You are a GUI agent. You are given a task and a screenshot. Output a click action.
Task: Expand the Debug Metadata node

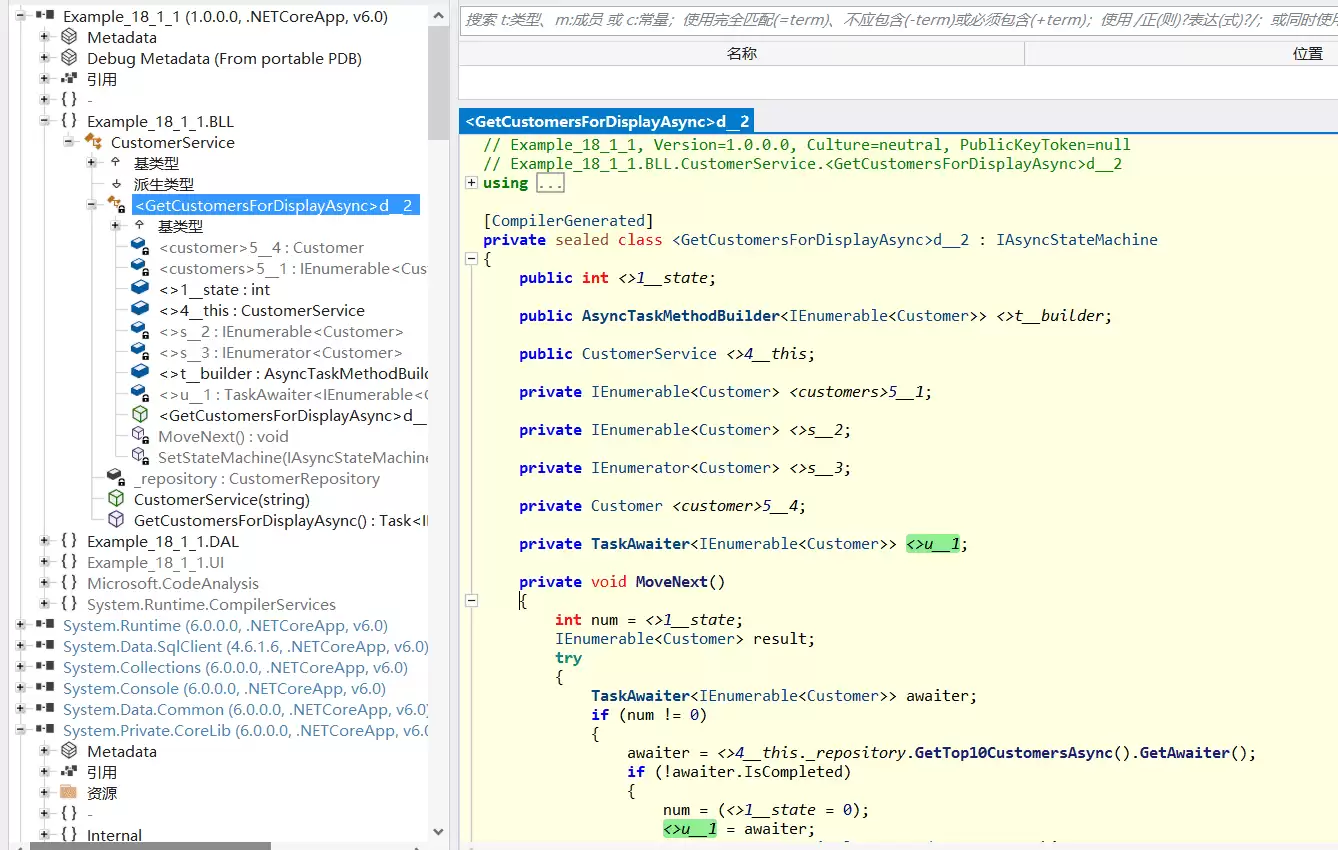44,58
